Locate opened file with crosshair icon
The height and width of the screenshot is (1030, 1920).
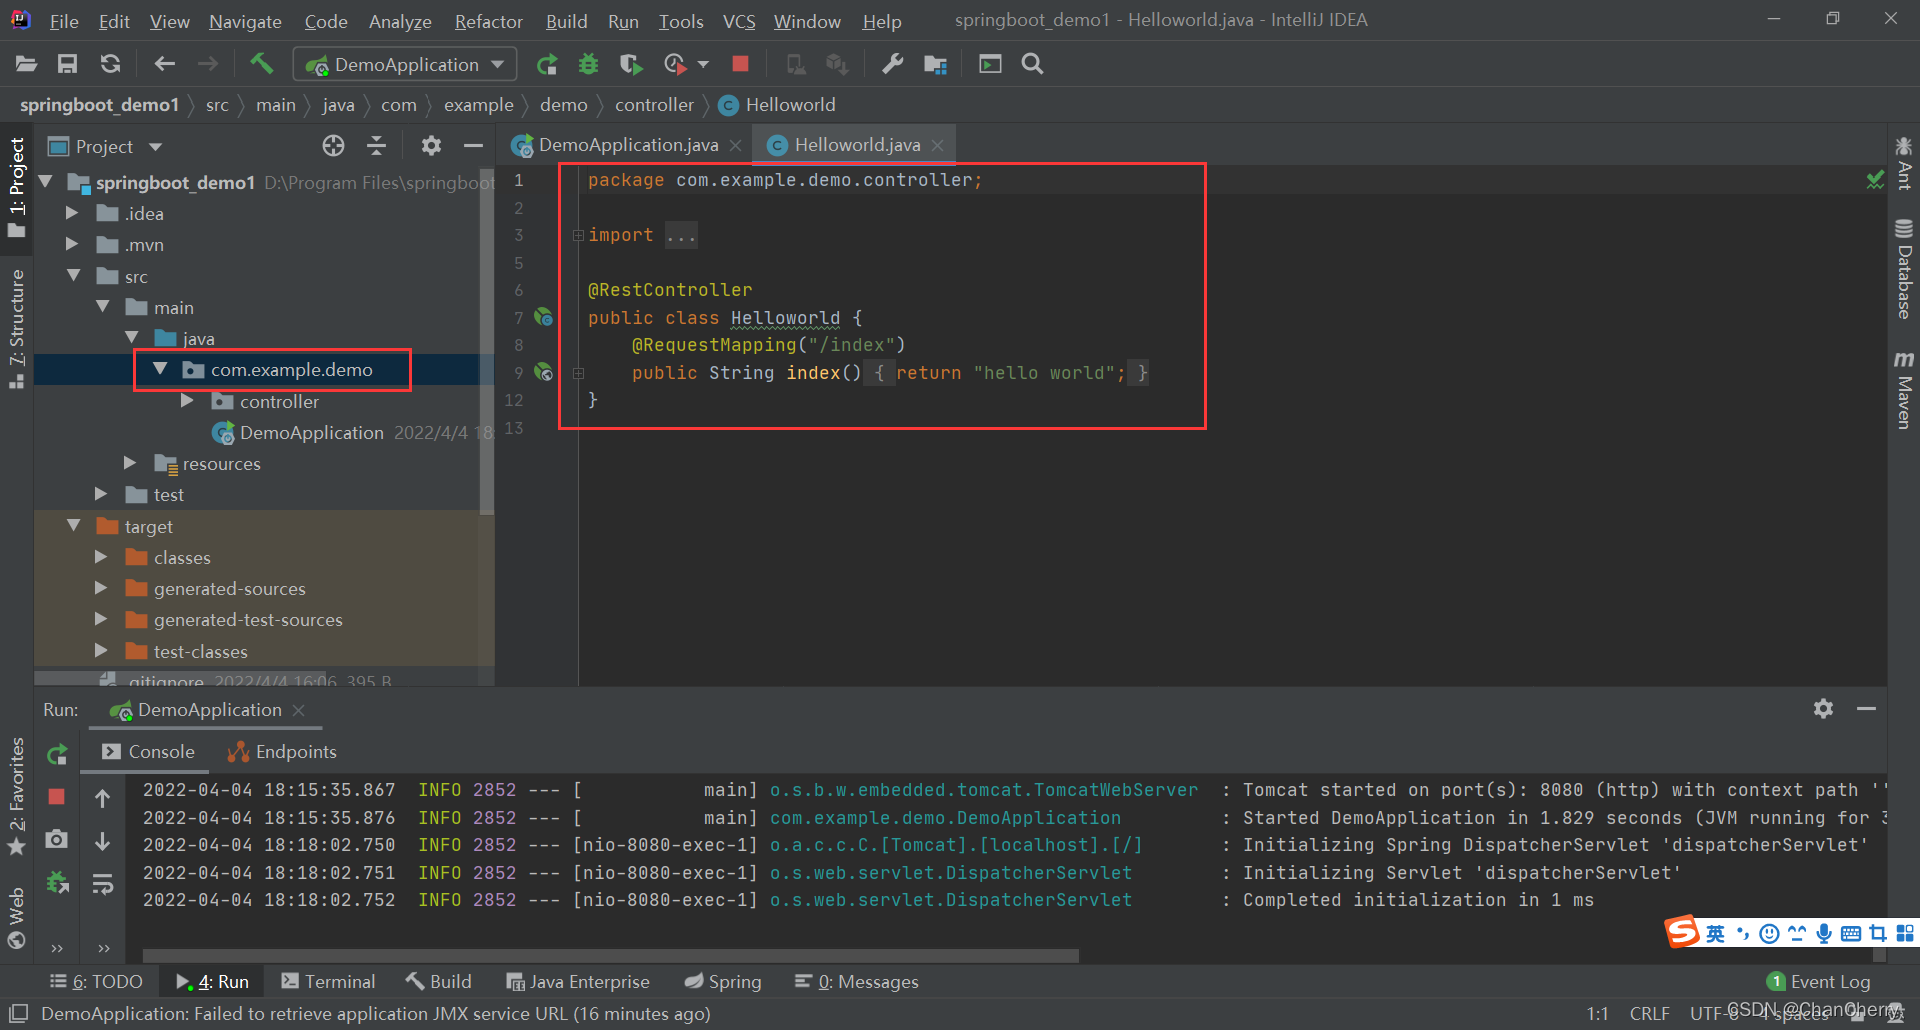[x=333, y=146]
